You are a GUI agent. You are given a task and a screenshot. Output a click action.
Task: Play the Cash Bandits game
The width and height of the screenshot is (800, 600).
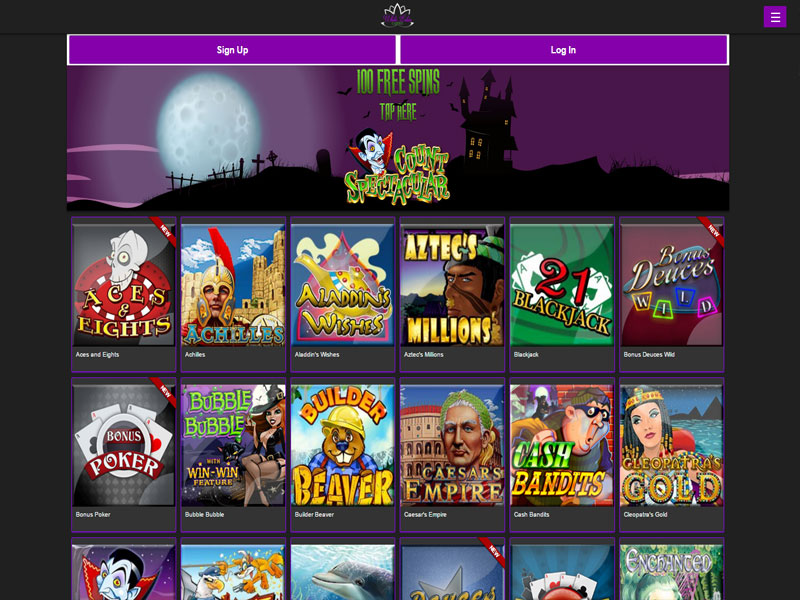[x=562, y=455]
